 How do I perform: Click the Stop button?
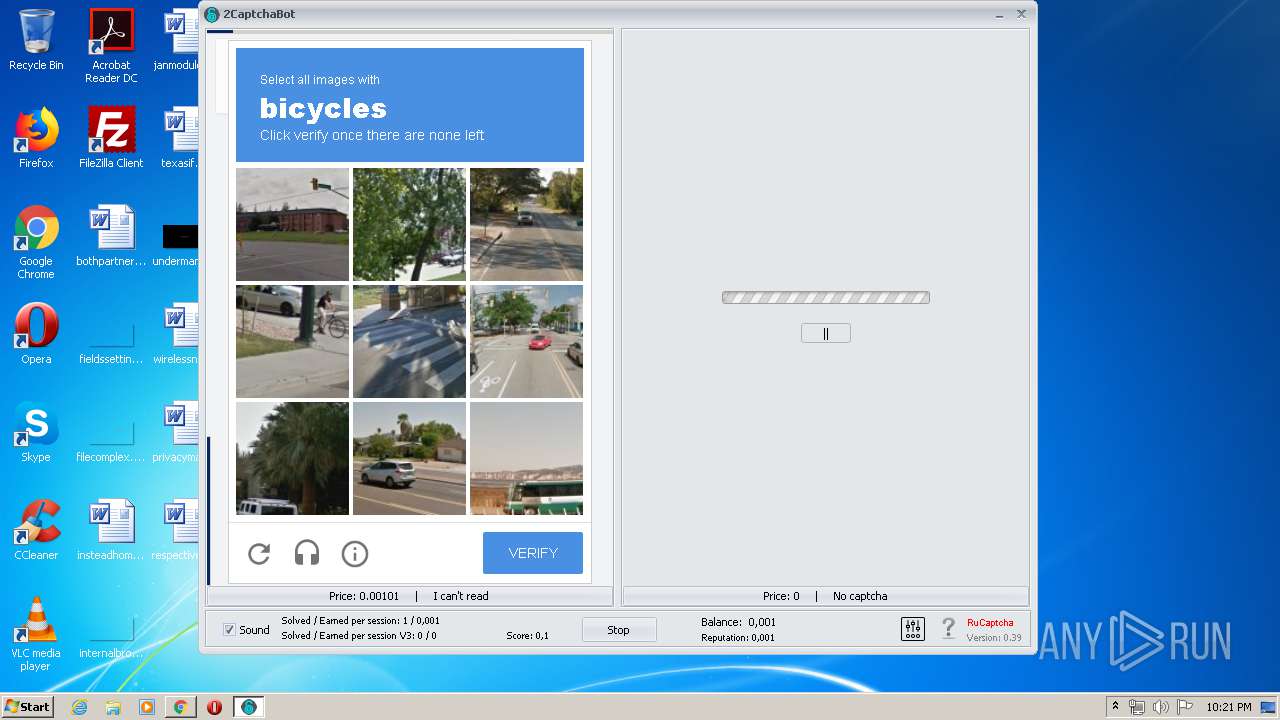click(x=619, y=630)
